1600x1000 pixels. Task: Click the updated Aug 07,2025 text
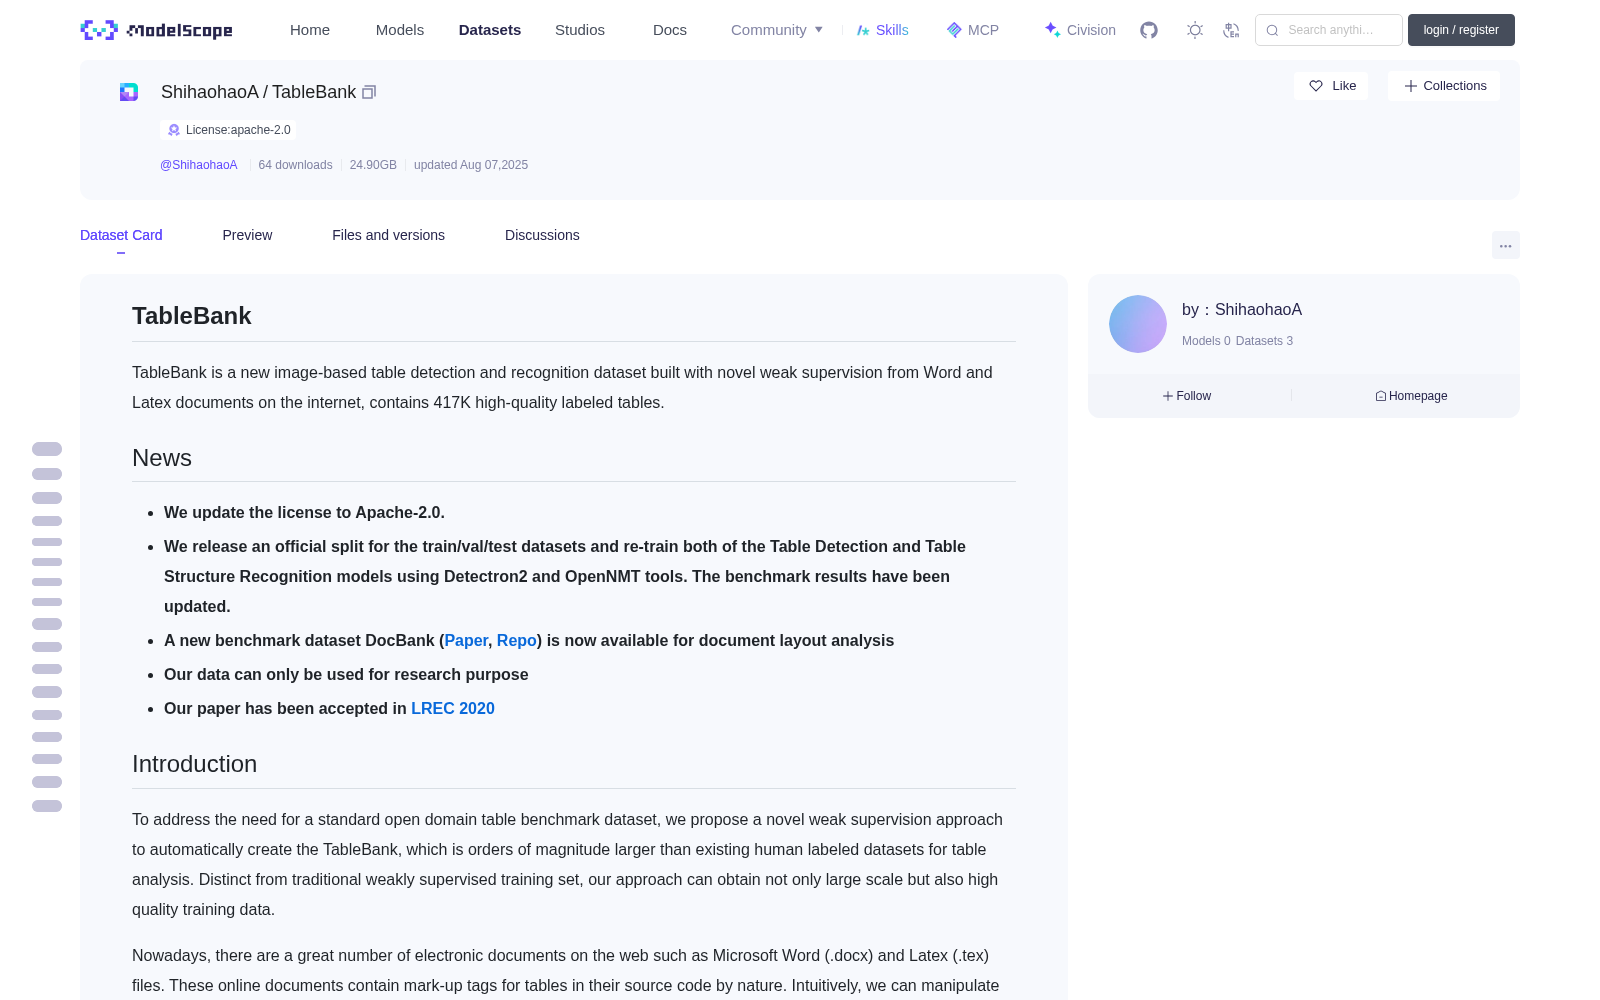tap(471, 165)
